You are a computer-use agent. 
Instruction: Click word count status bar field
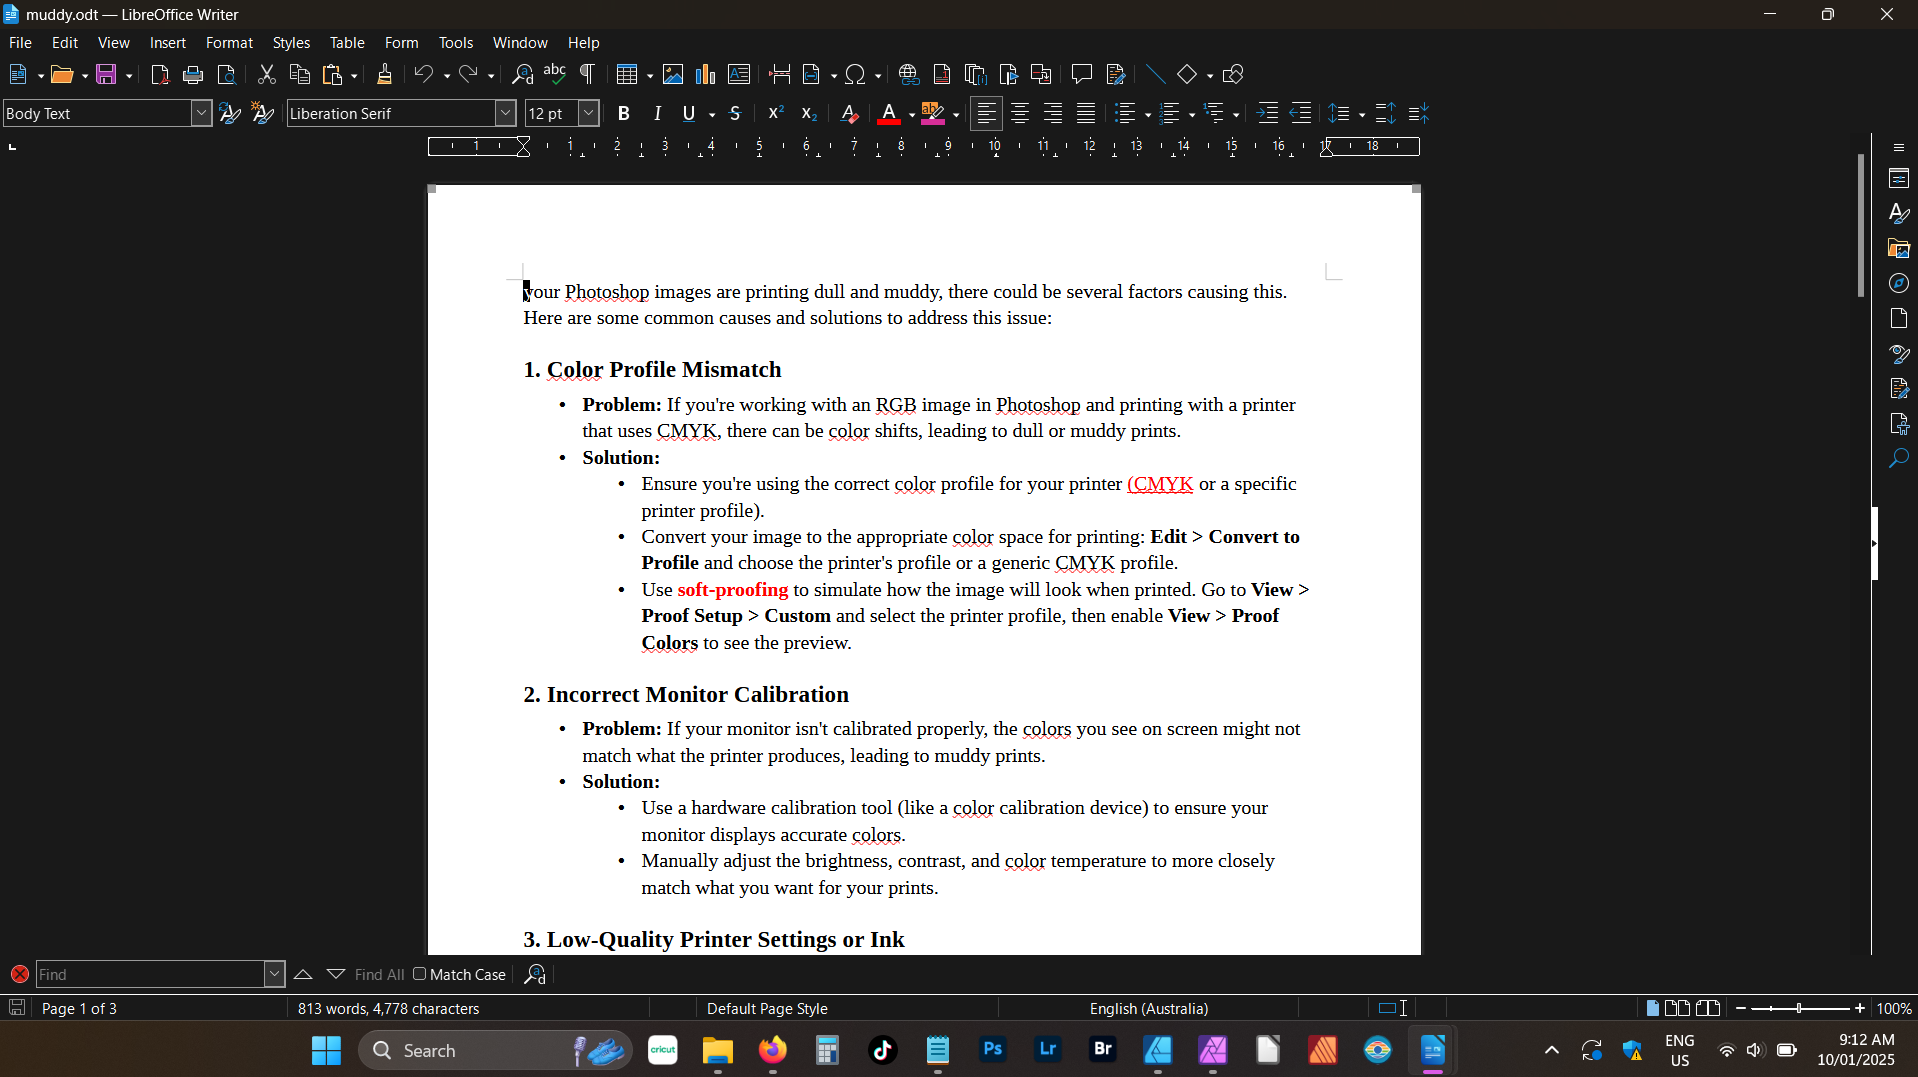[x=389, y=1009]
